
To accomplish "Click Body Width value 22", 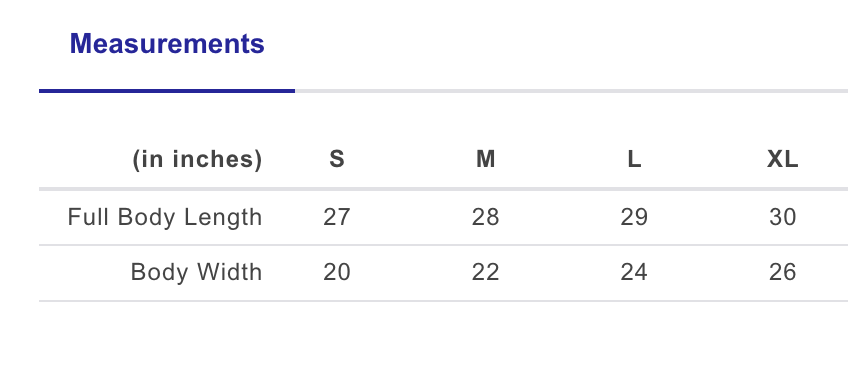I will 486,272.
